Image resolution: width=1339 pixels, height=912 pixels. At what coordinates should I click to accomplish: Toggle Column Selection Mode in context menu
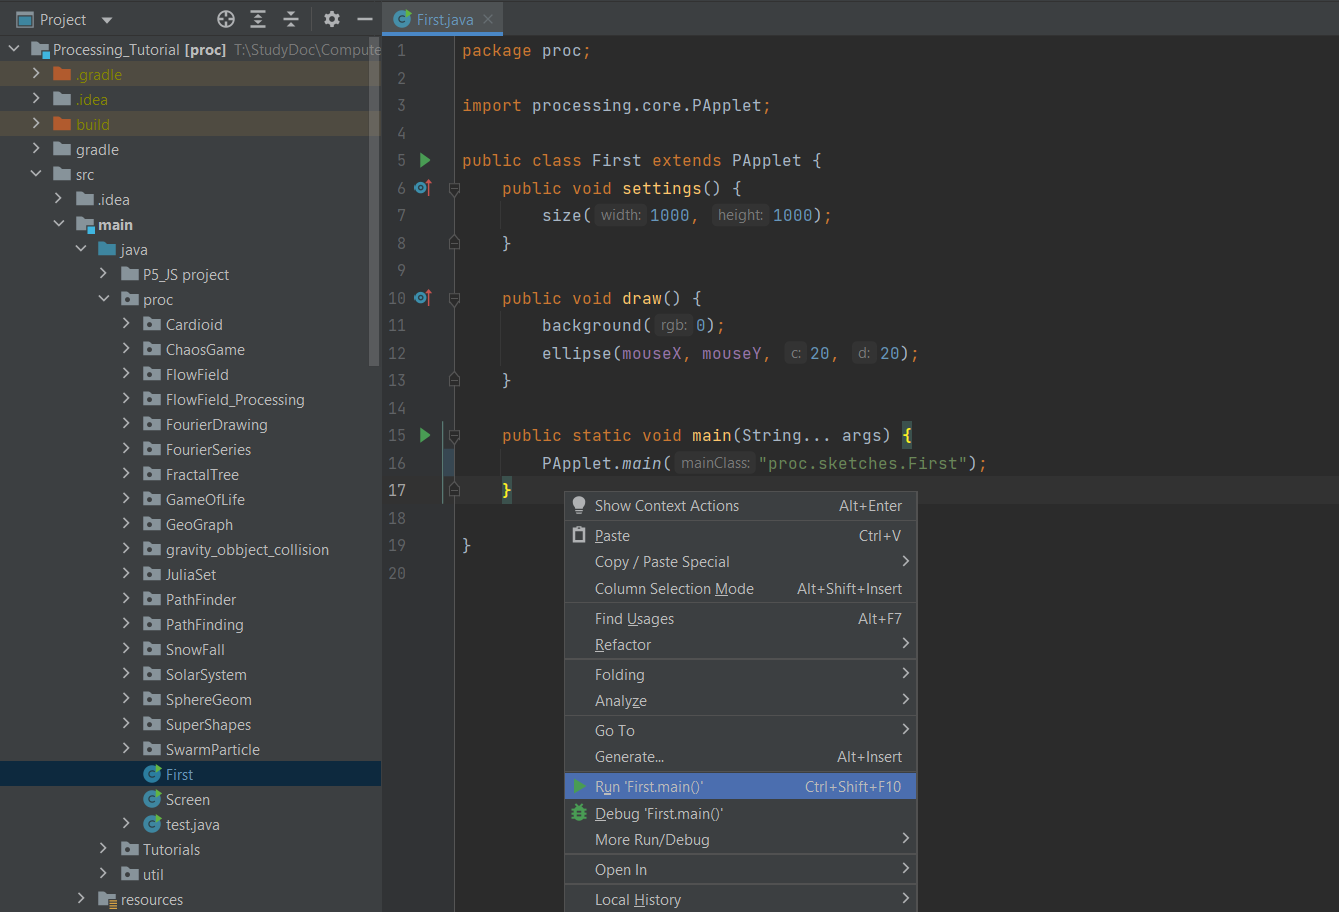674,589
